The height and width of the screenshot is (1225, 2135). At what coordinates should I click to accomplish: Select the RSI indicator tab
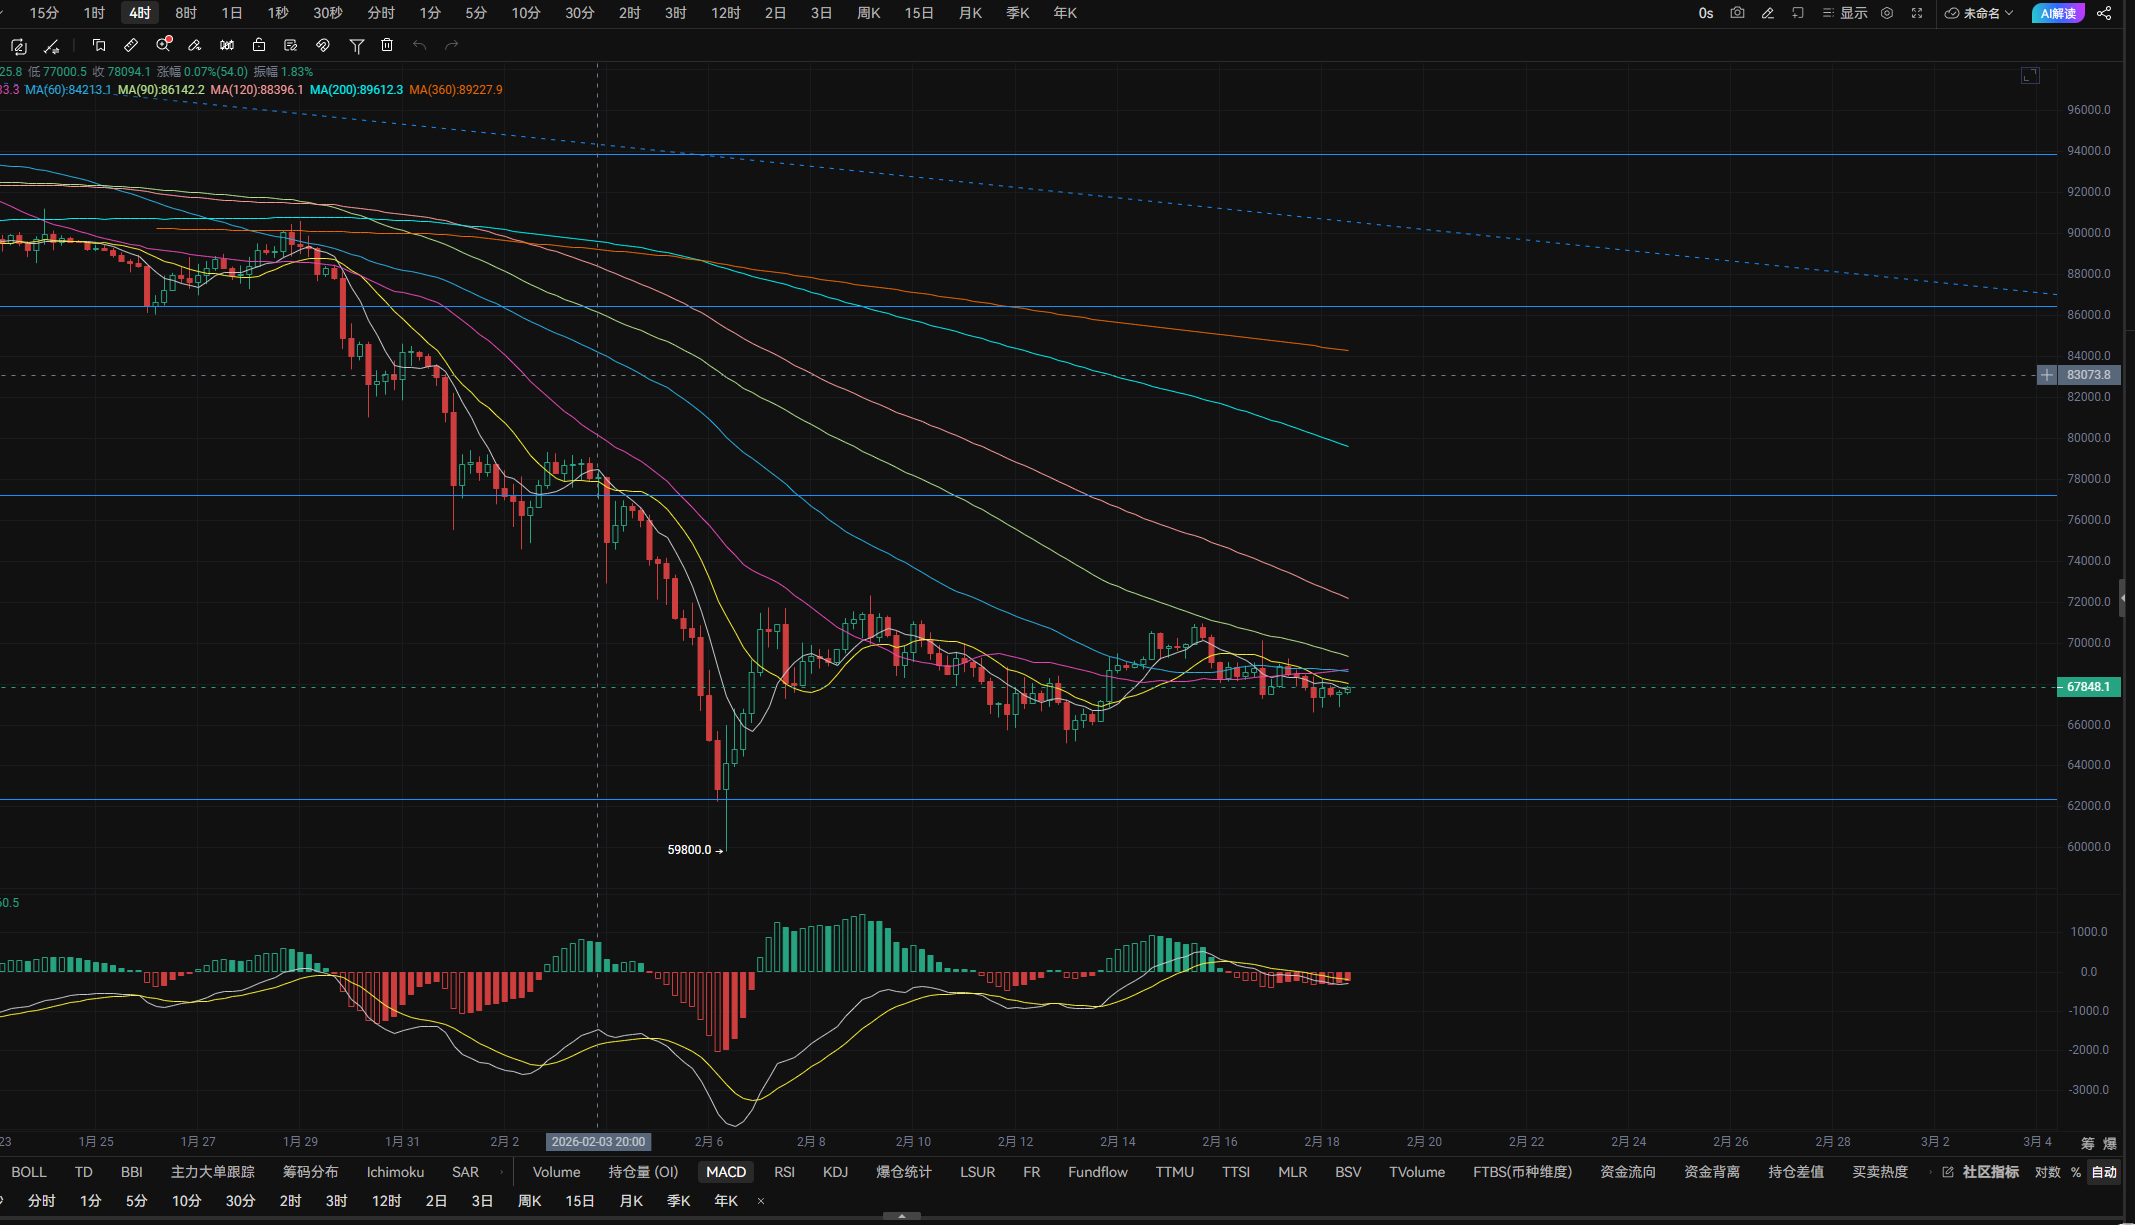pyautogui.click(x=784, y=1172)
